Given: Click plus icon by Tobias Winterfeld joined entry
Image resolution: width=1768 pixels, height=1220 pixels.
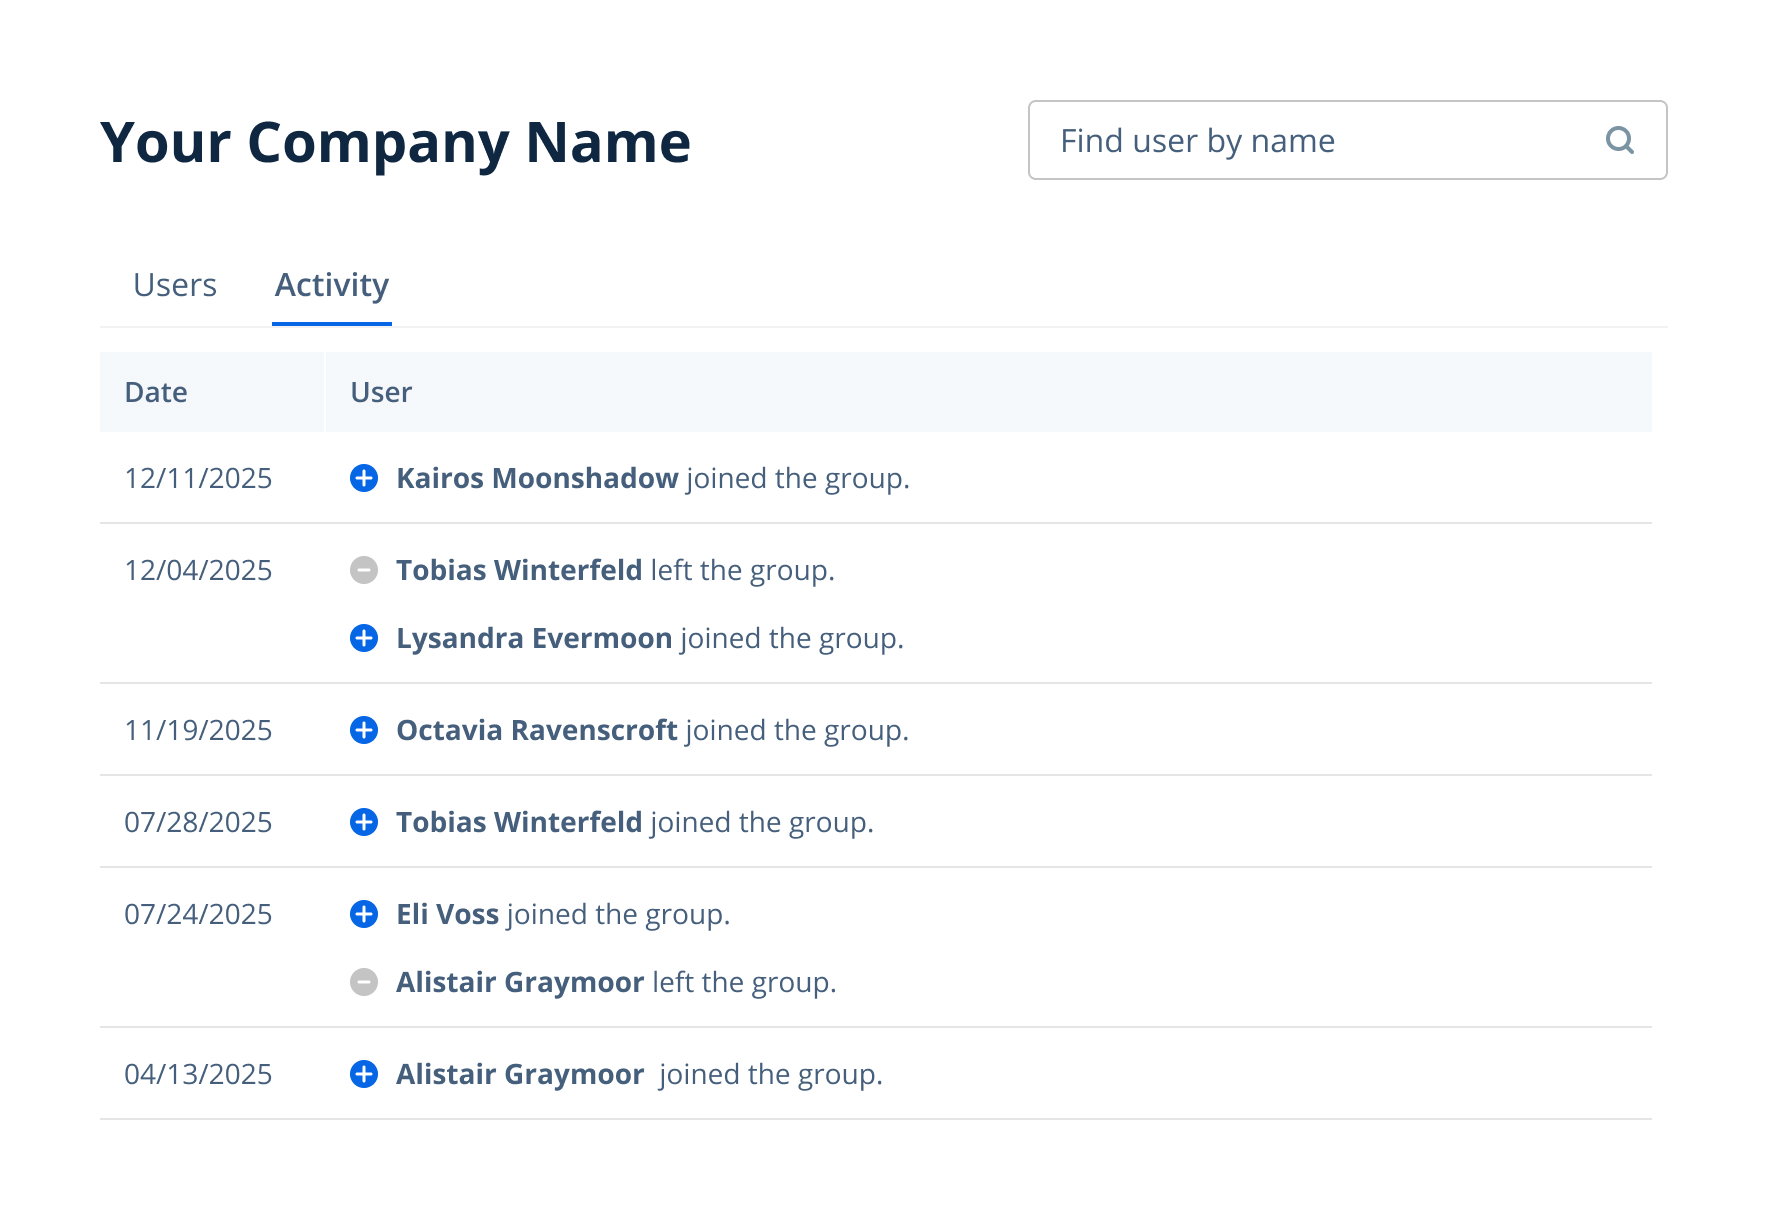Looking at the screenshot, I should pyautogui.click(x=364, y=822).
